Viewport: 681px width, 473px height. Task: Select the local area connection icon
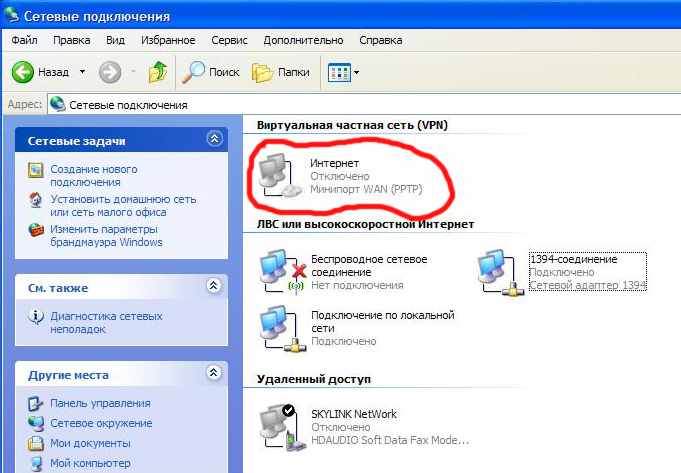pos(283,328)
